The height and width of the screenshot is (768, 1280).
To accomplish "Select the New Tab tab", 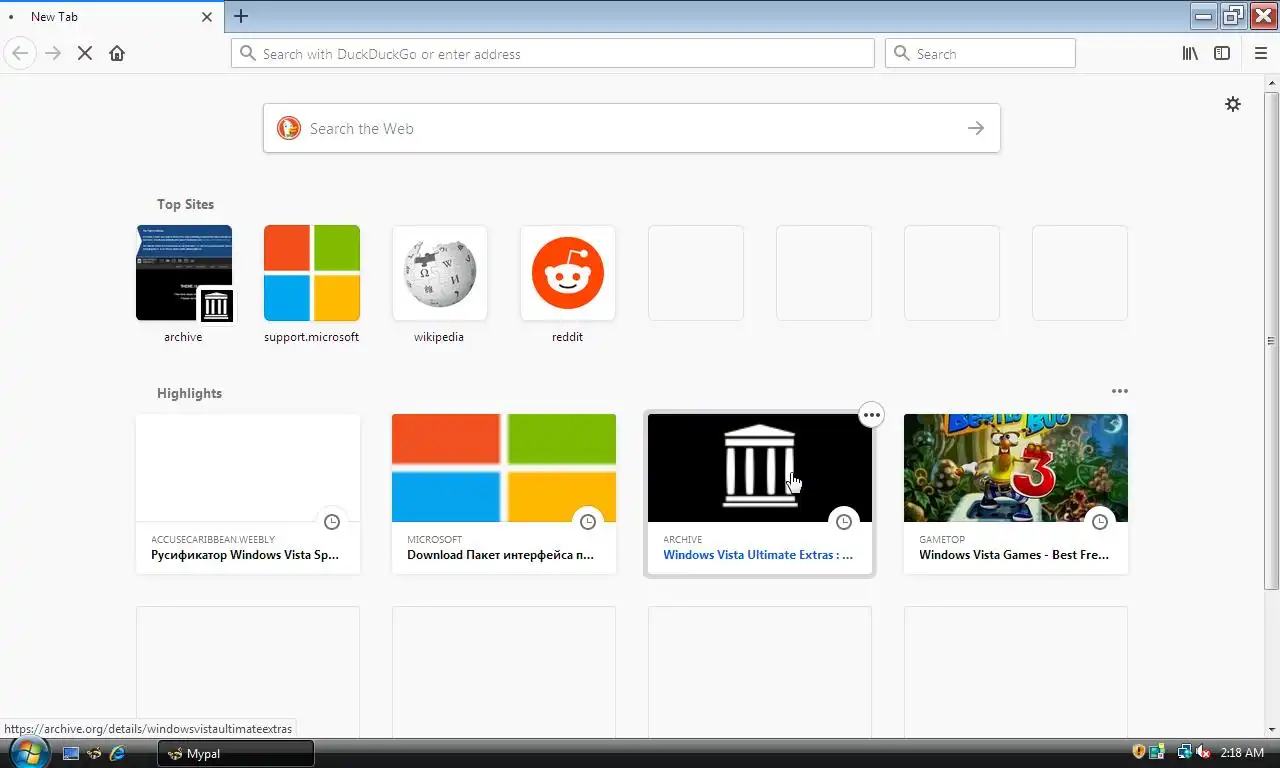I will point(110,17).
